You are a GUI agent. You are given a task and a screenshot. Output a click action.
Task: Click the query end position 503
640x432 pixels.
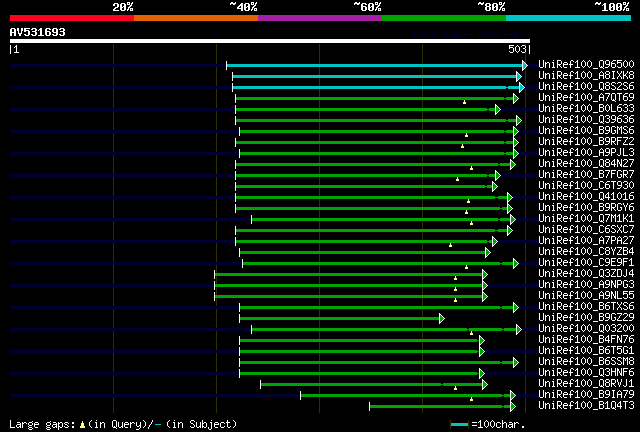coord(517,49)
